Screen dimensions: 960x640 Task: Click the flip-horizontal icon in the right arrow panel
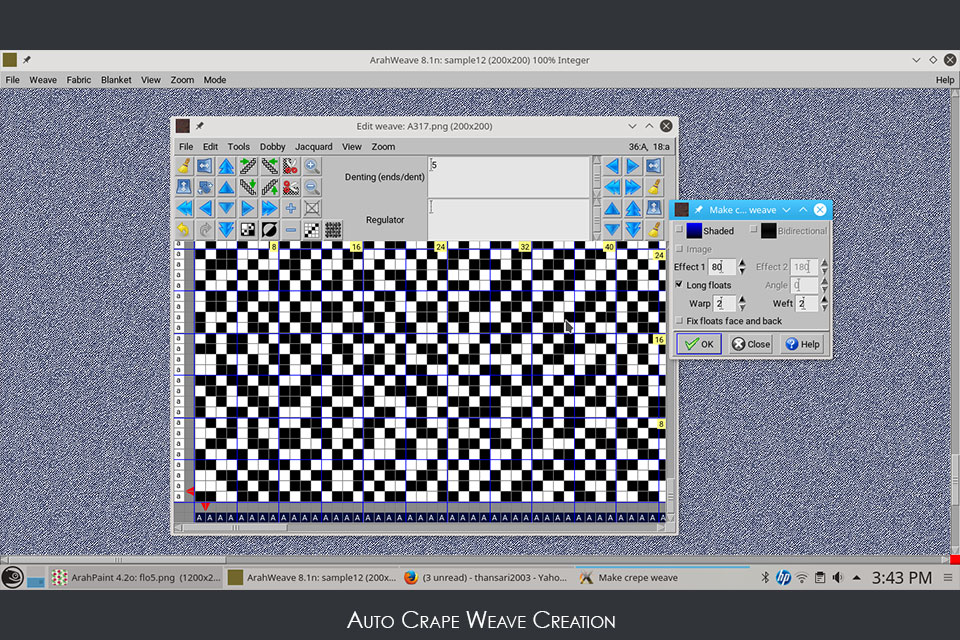click(x=654, y=166)
